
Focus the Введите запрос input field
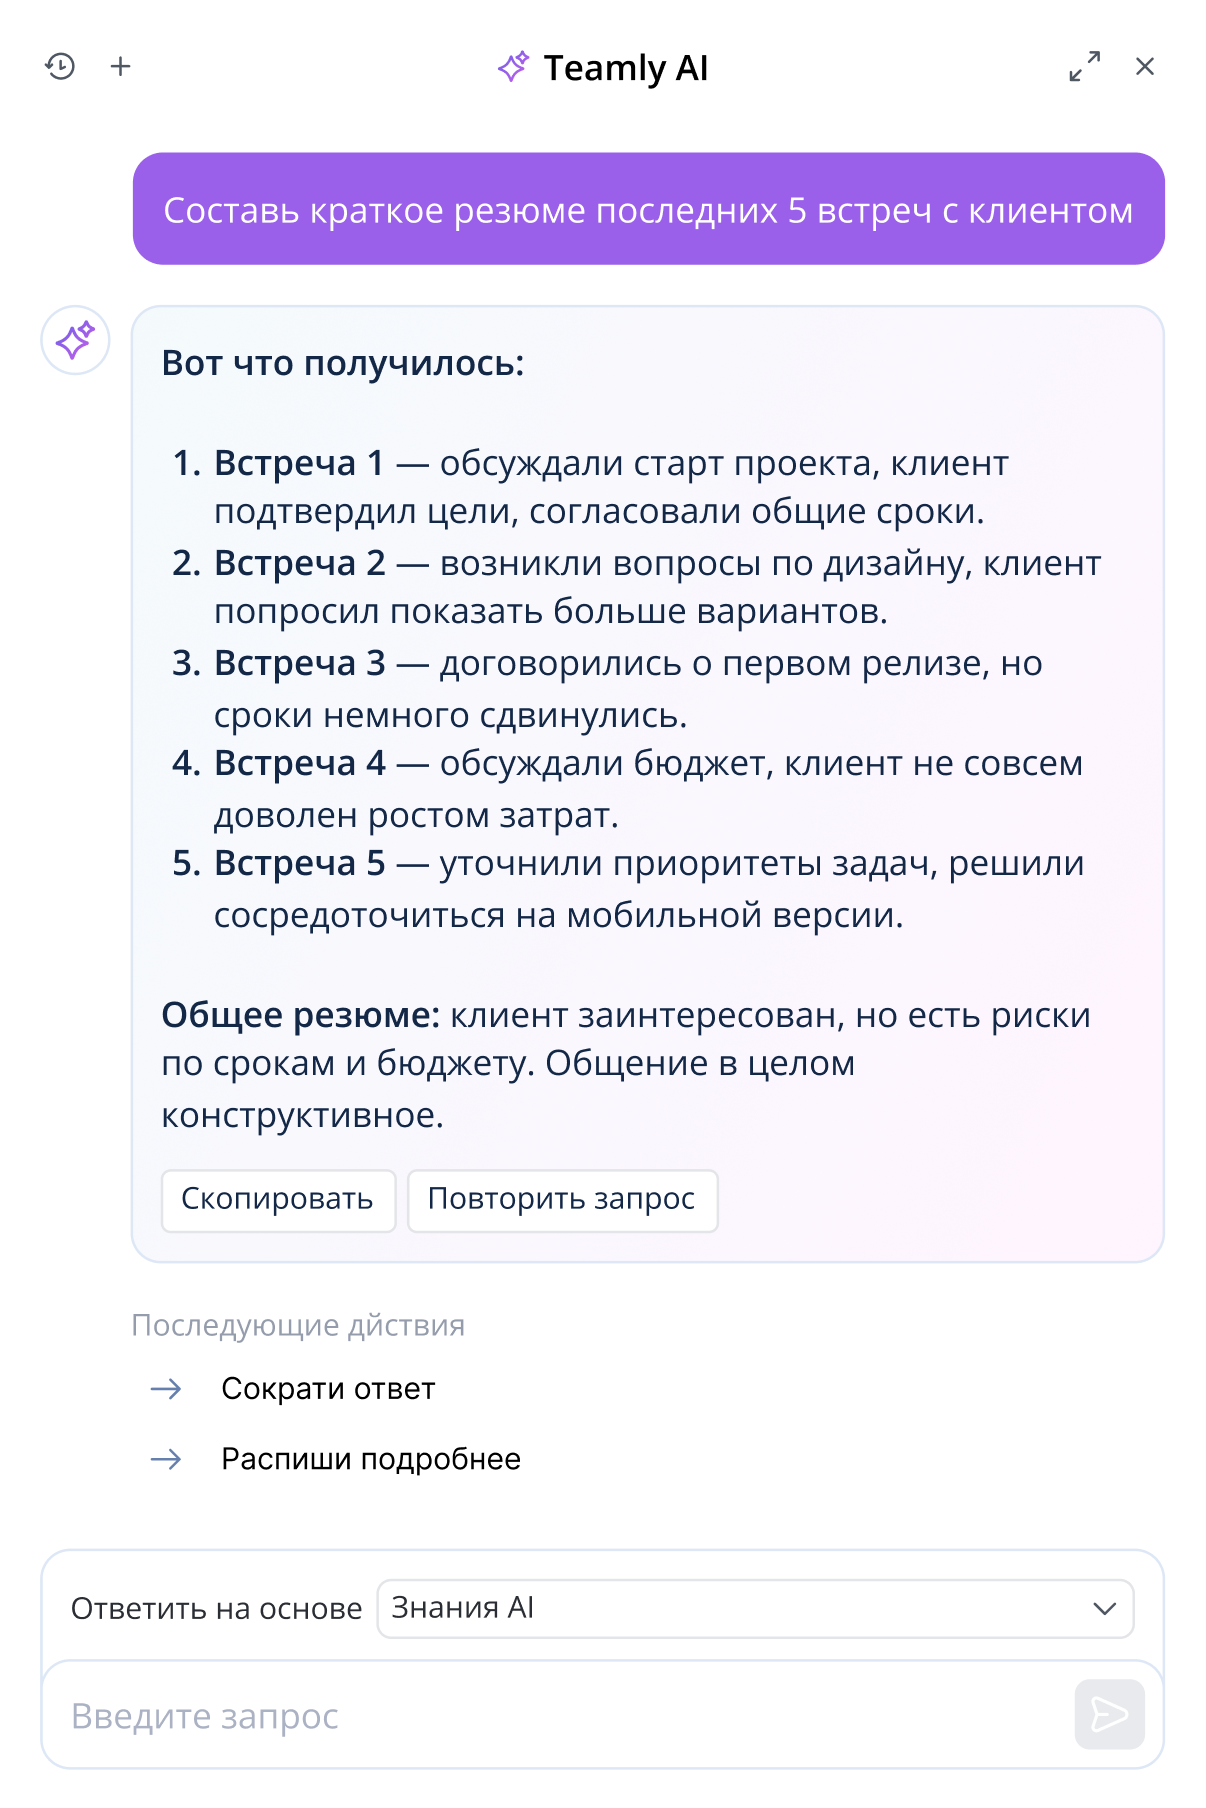(x=560, y=1716)
